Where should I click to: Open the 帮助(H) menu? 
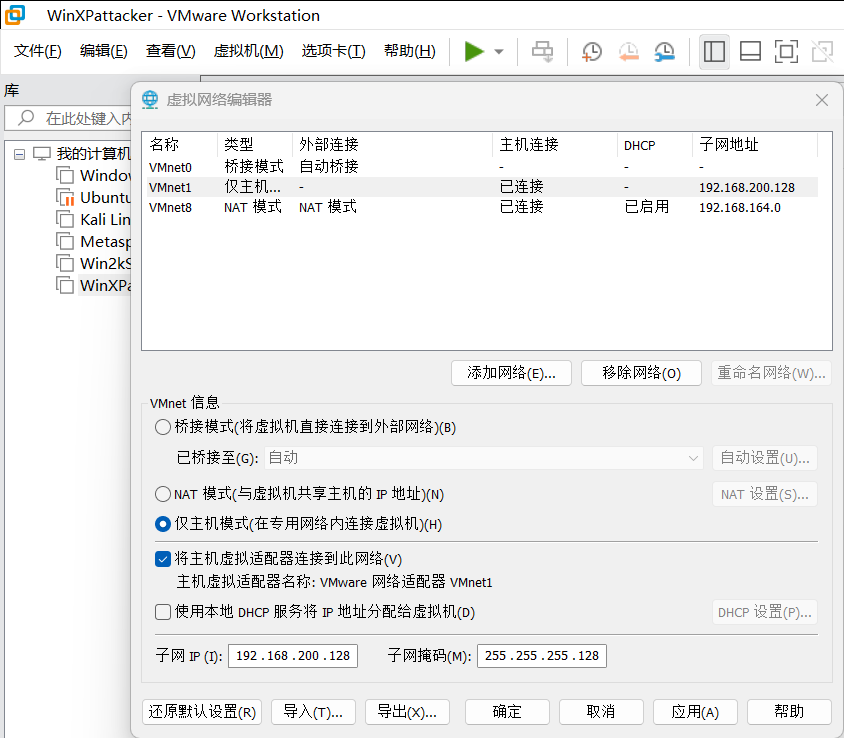coord(410,51)
